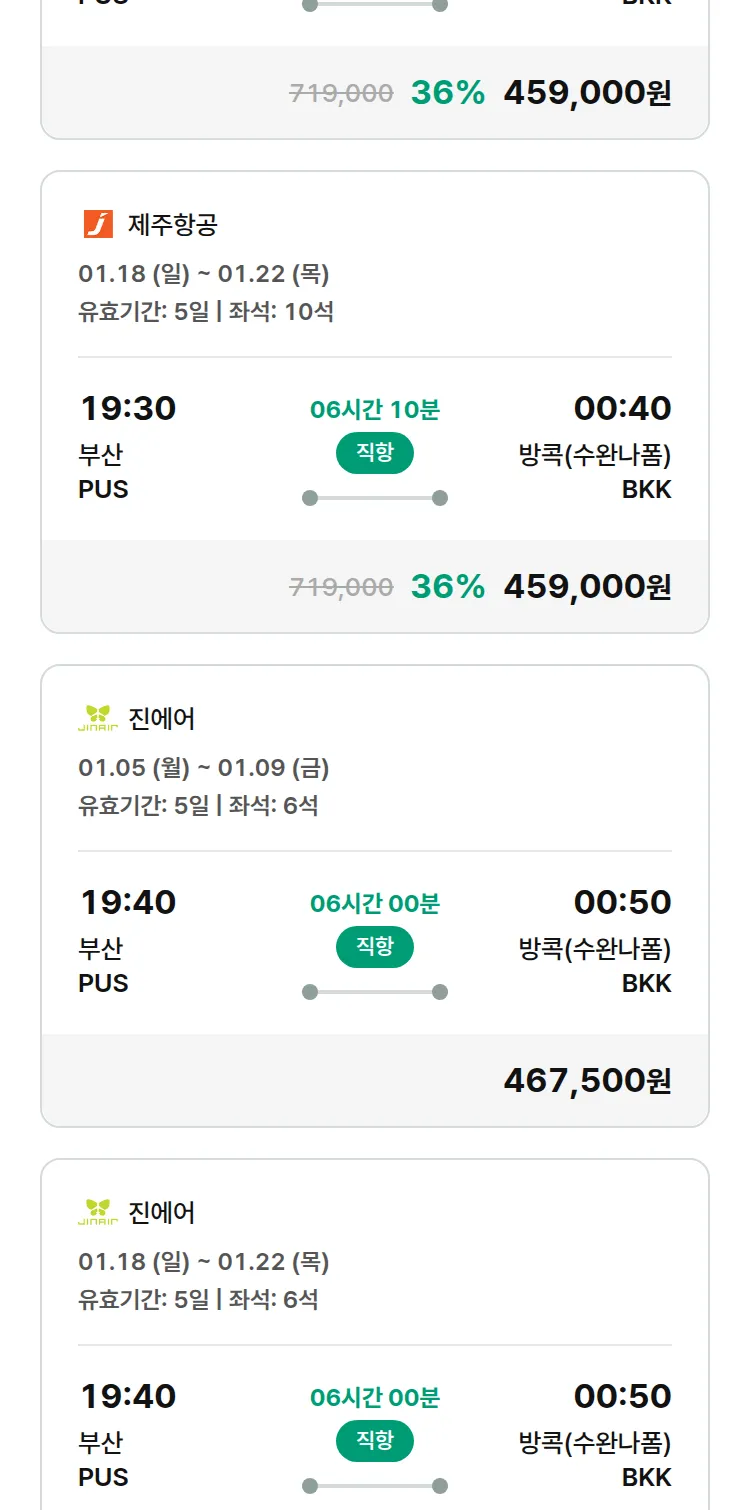The image size is (750, 1510).
Task: Tap the 직항 badge on the Jin Air 01.18 flight
Action: (x=375, y=1441)
